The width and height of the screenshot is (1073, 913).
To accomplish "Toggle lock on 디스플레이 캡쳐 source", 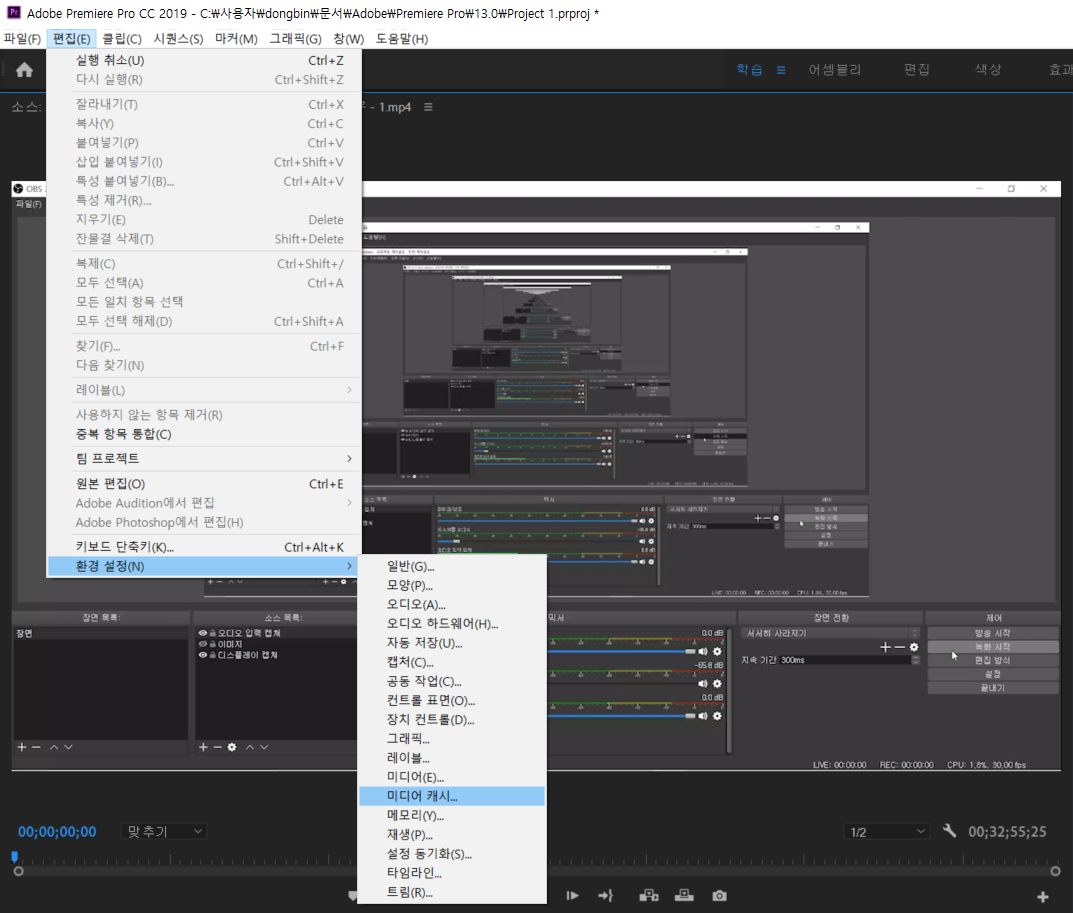I will tap(213, 655).
